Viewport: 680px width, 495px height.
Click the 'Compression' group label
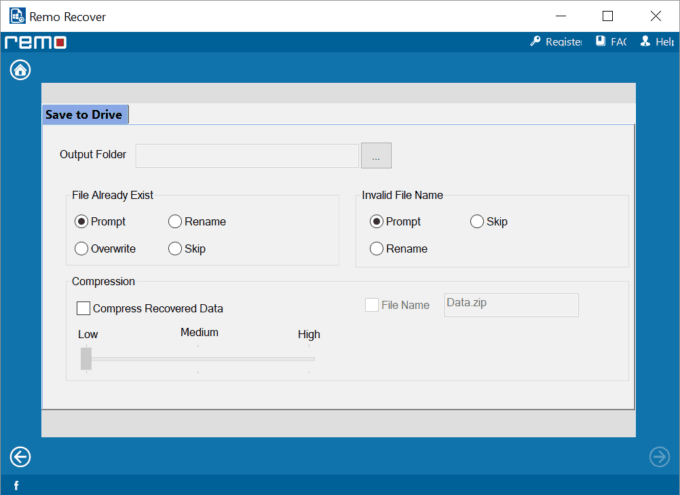(103, 282)
